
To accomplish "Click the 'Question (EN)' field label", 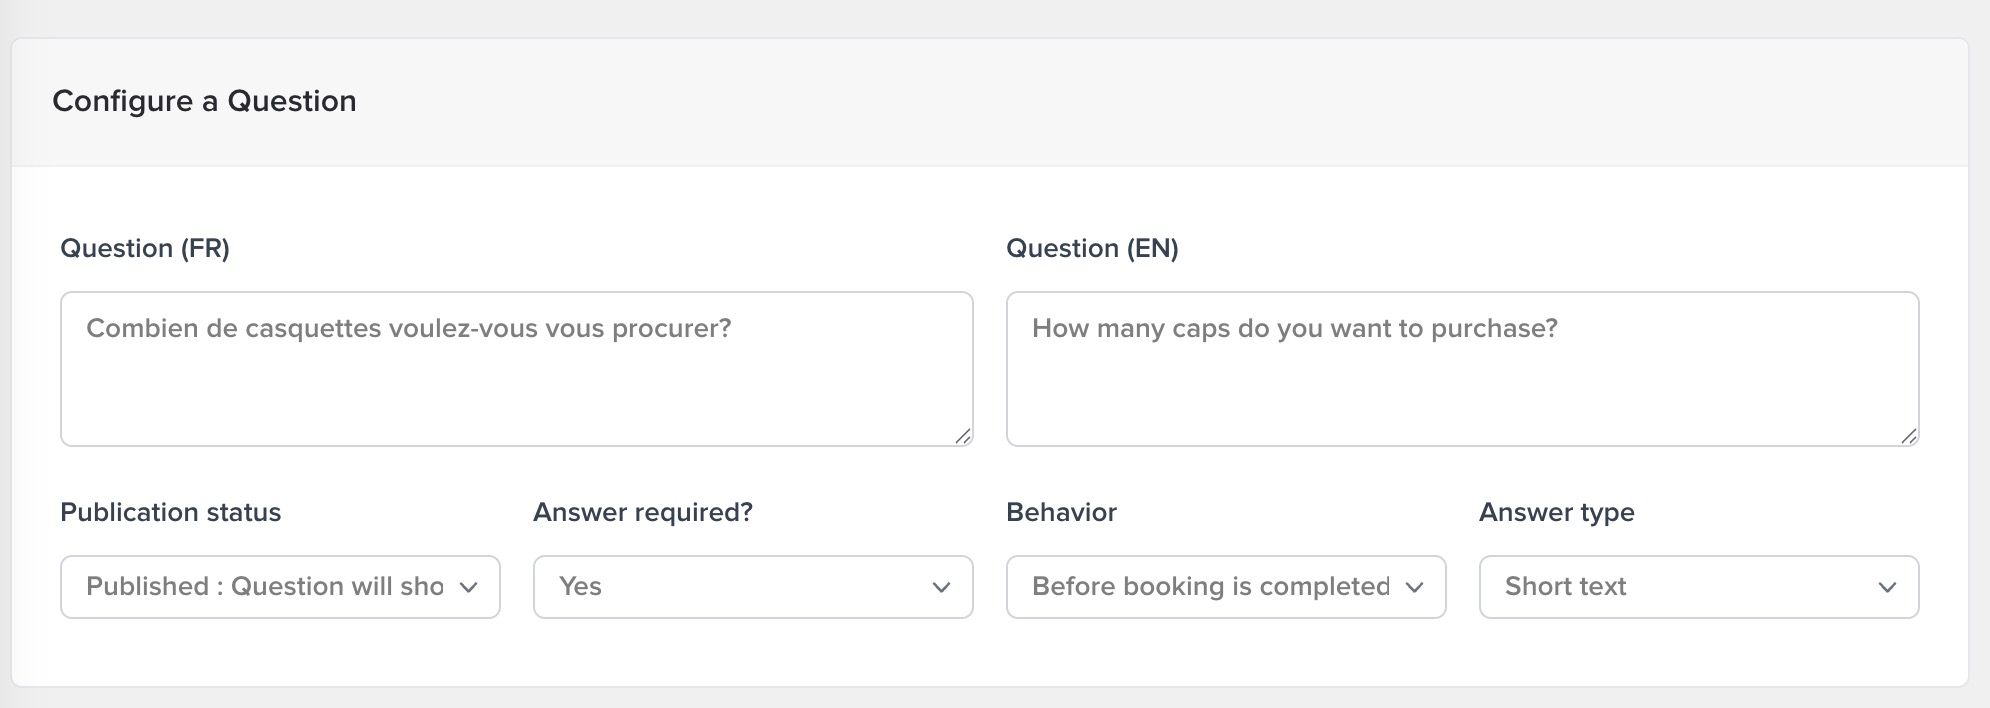I will (x=1092, y=249).
